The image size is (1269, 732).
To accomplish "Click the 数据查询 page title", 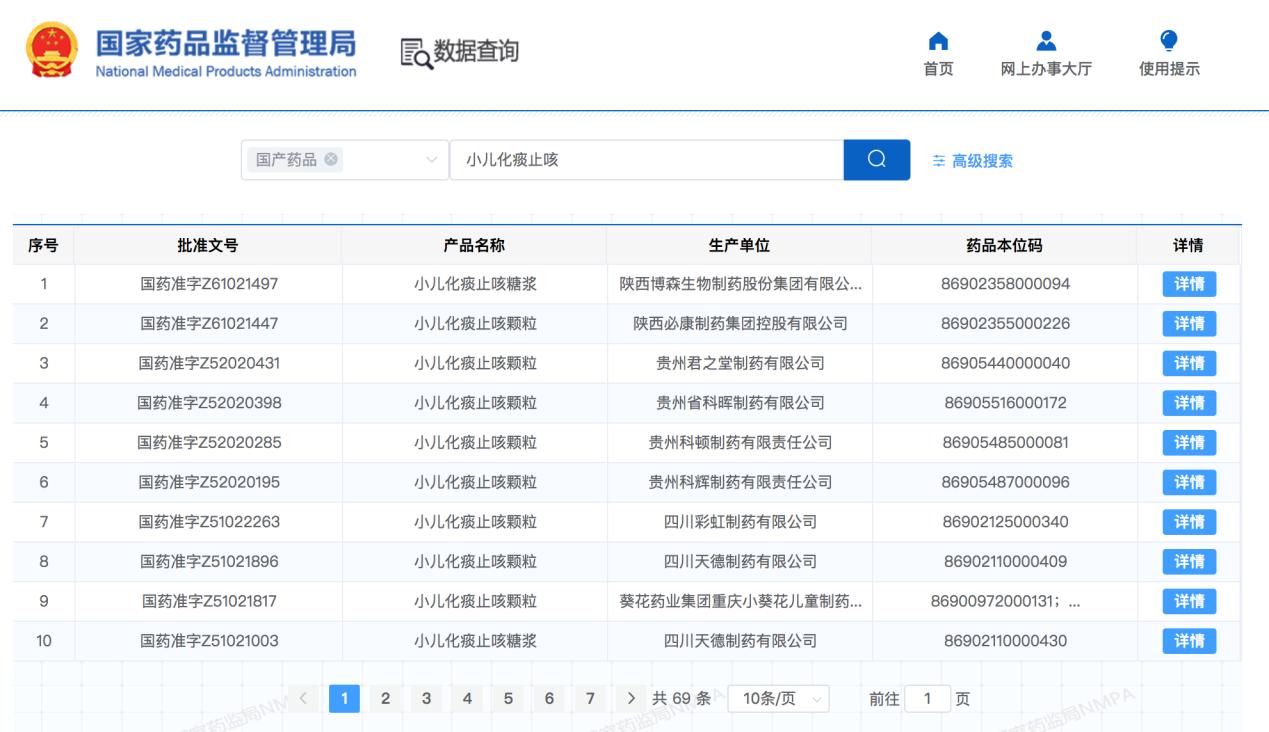I will tap(476, 52).
